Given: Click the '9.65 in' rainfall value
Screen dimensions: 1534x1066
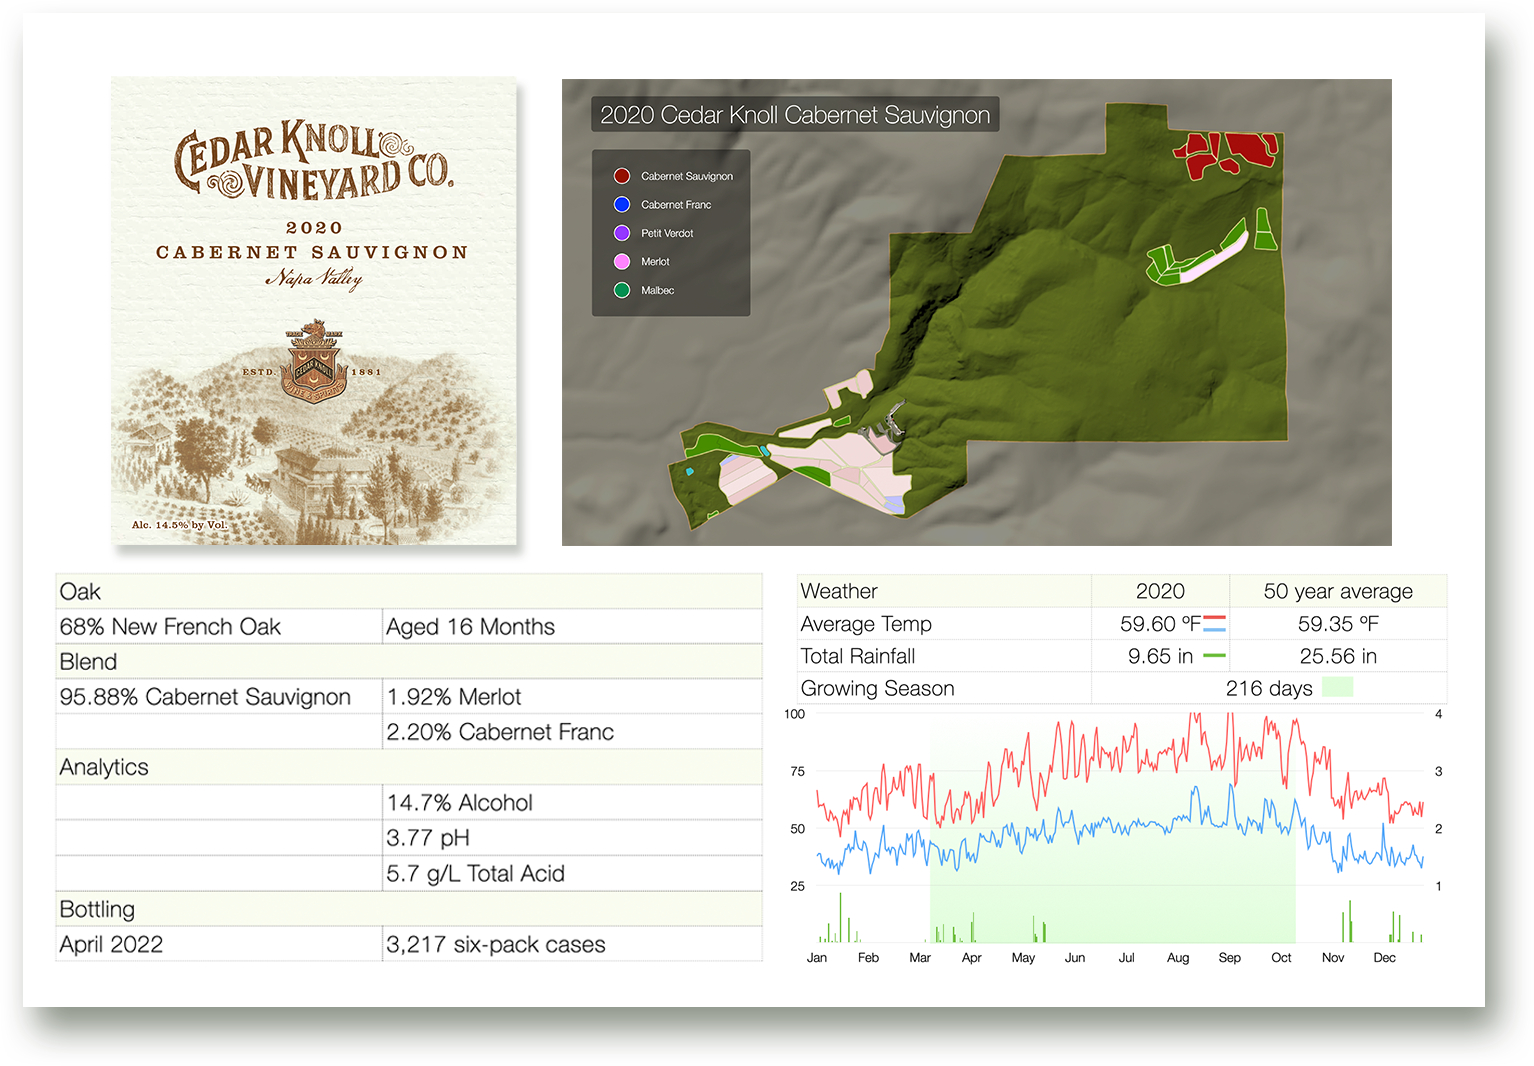Looking at the screenshot, I should point(1160,656).
